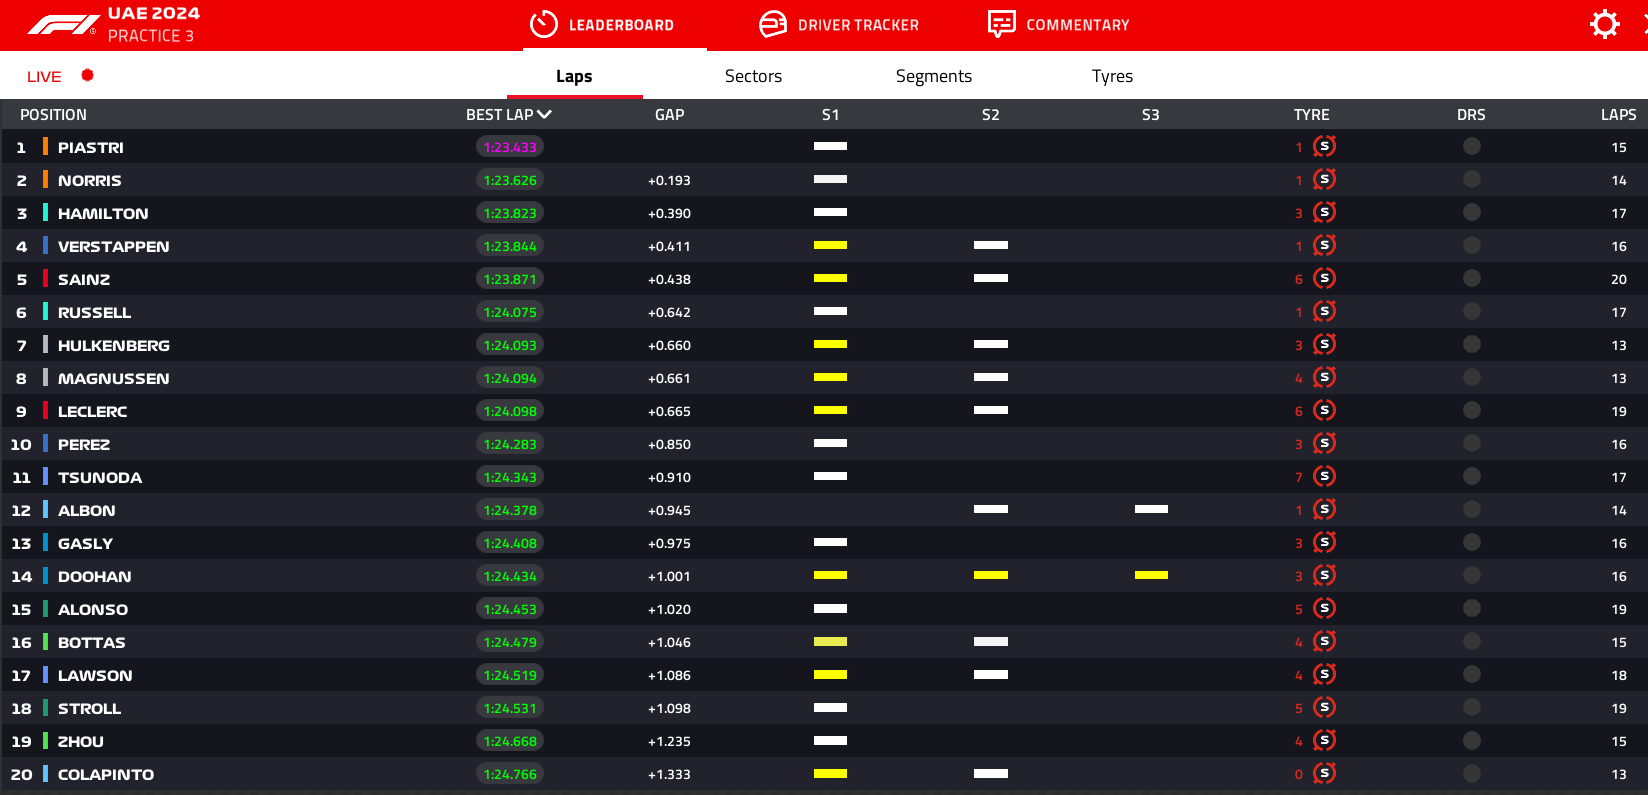Click Leclerc's DRS indicator
This screenshot has height=795, width=1648.
(1471, 410)
